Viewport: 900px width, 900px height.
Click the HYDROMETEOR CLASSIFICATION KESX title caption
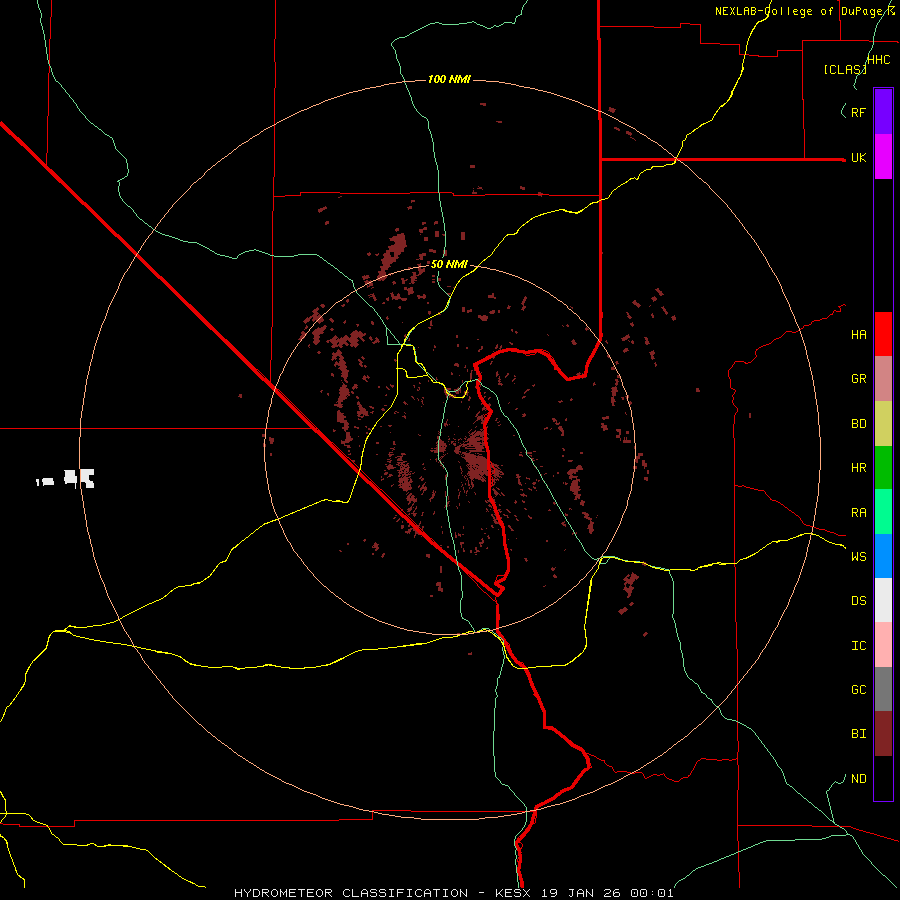tap(453, 893)
